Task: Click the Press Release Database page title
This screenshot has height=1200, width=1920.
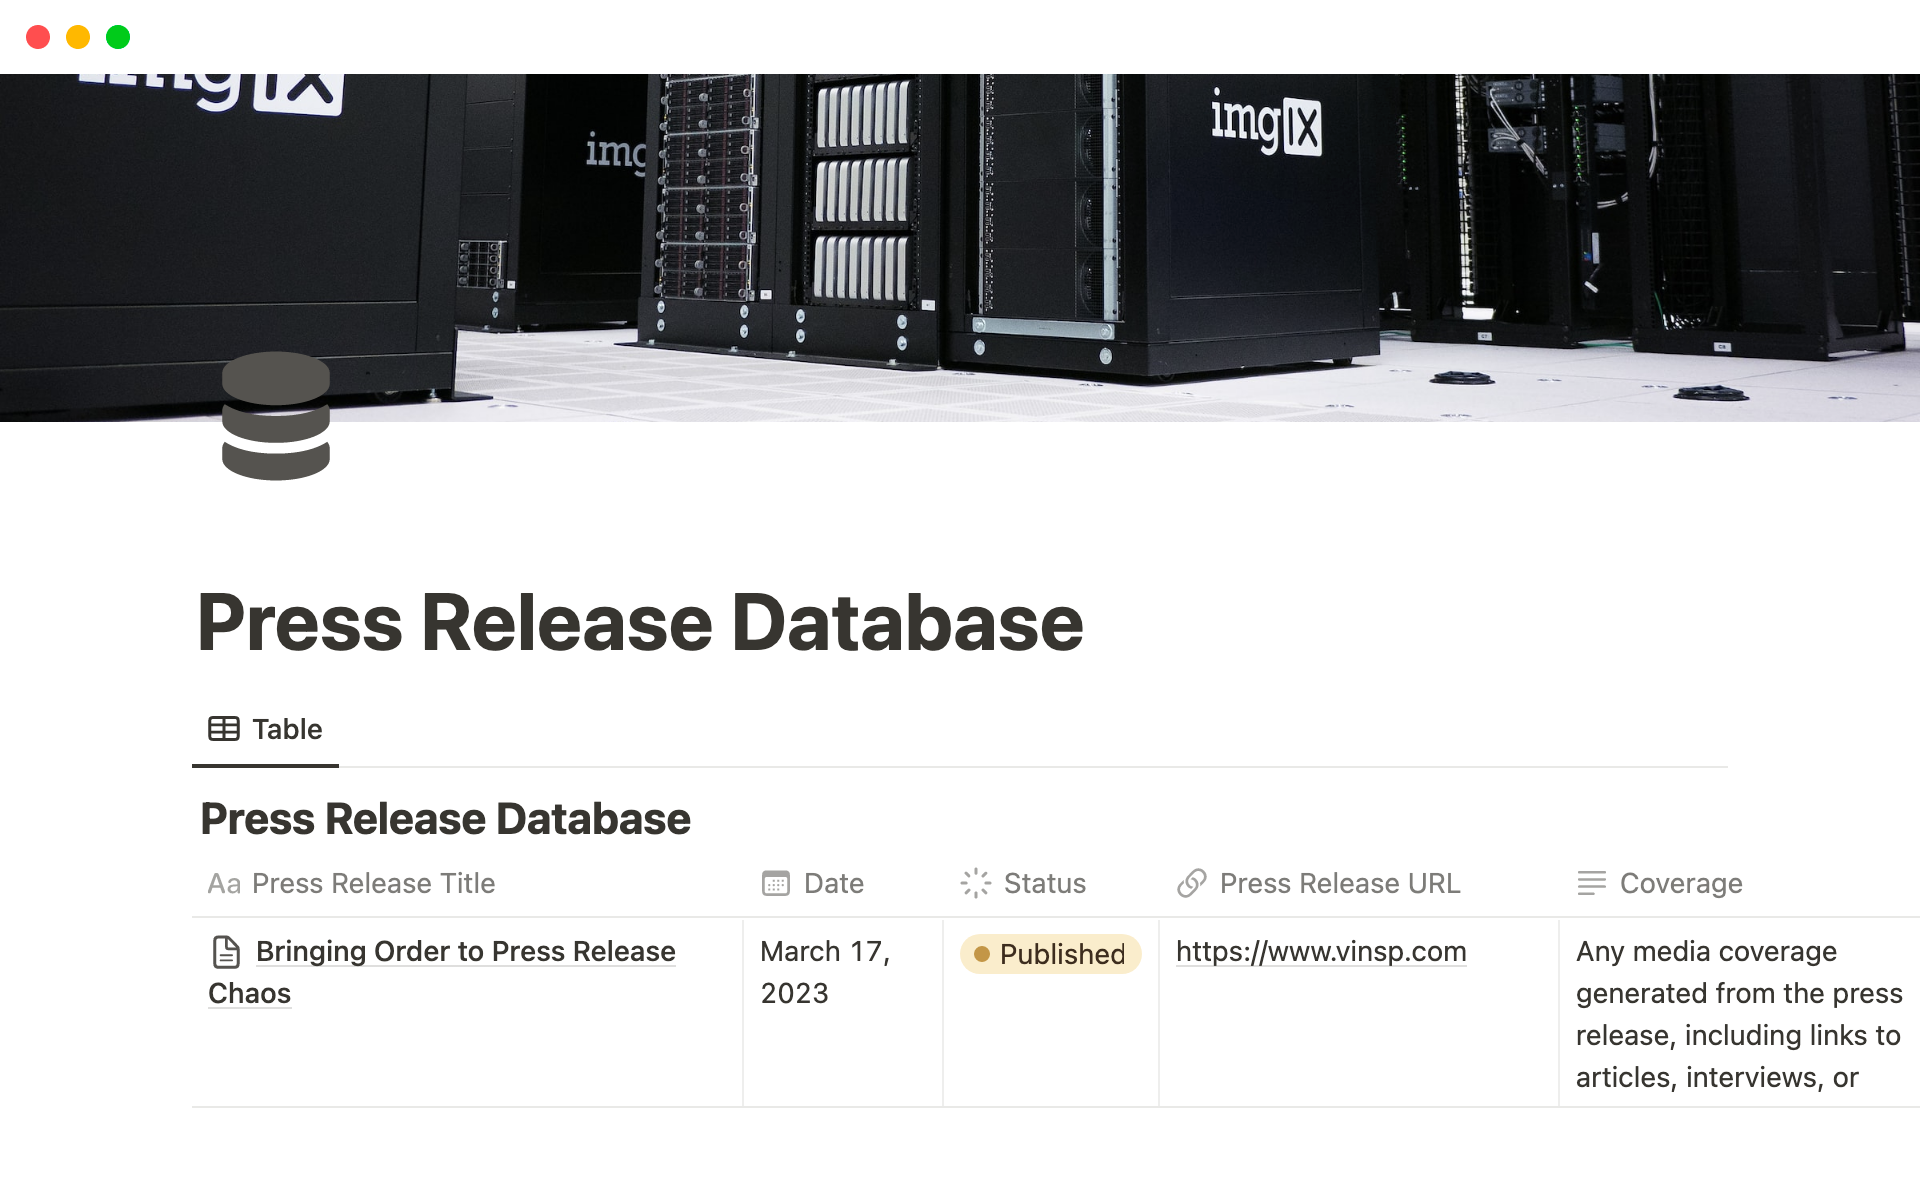Action: (x=641, y=622)
